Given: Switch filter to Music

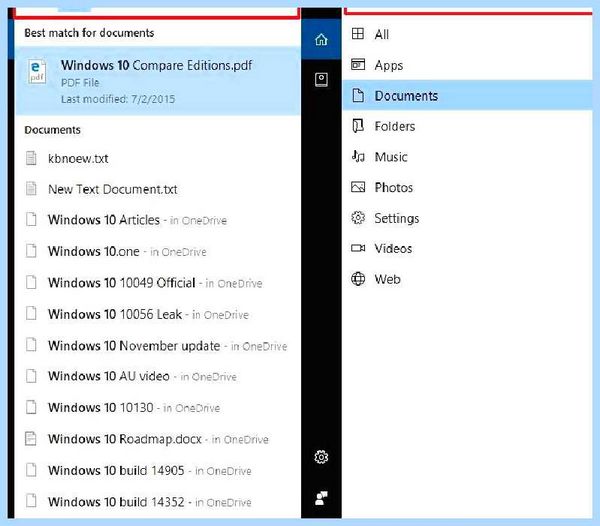Looking at the screenshot, I should click(467, 156).
